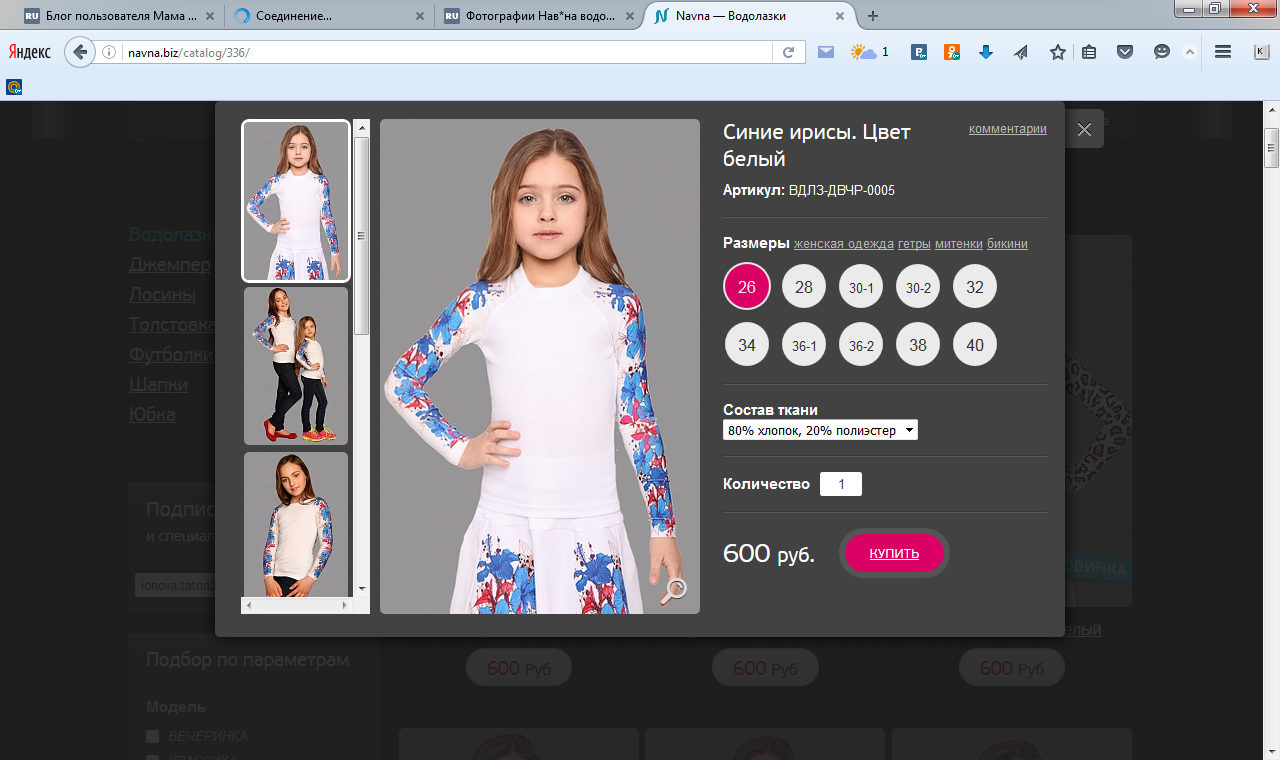Select size 30-1
This screenshot has width=1280, height=760.
861,287
